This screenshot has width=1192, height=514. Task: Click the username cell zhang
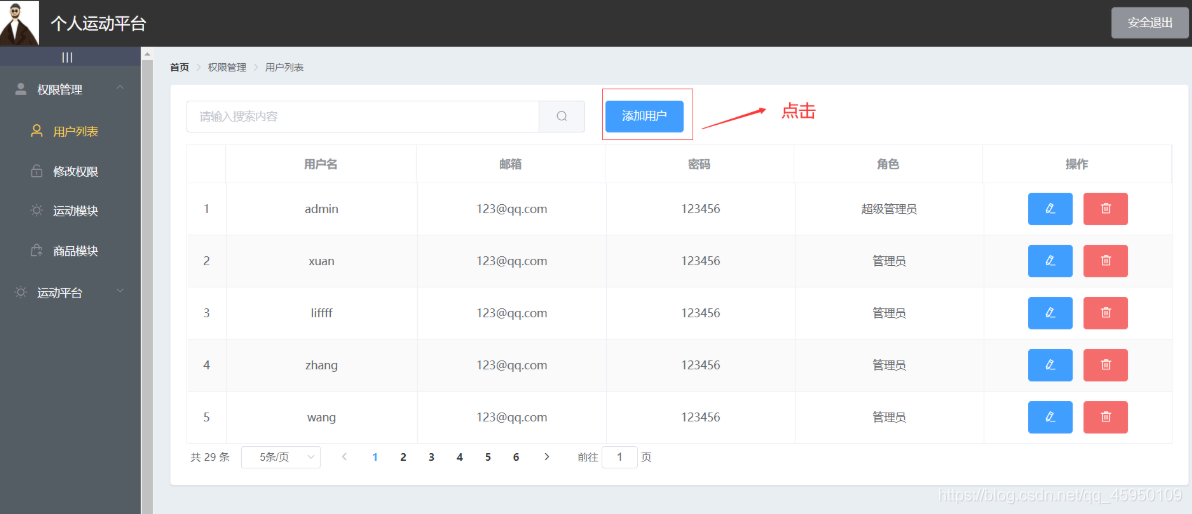(322, 365)
